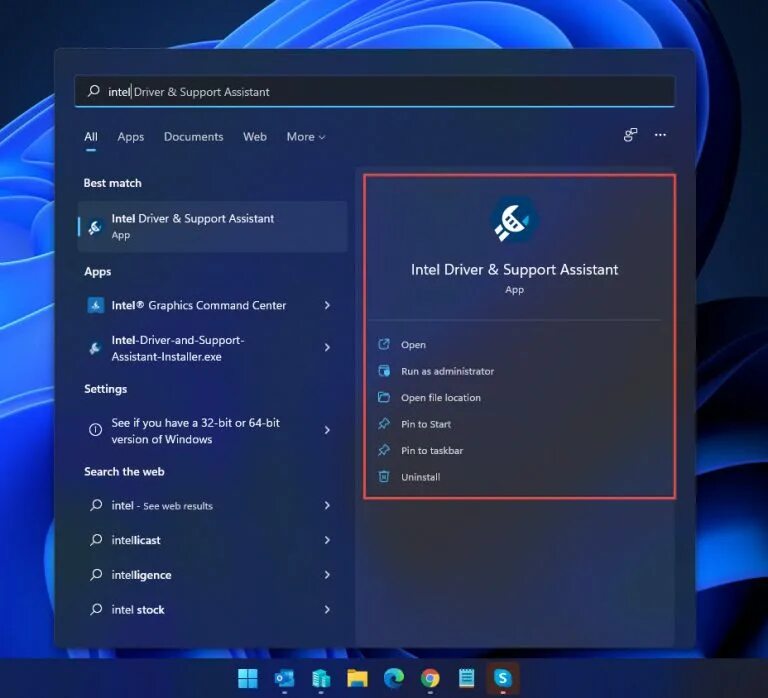Click search icon beside intelligence
768x698 pixels.
point(96,575)
